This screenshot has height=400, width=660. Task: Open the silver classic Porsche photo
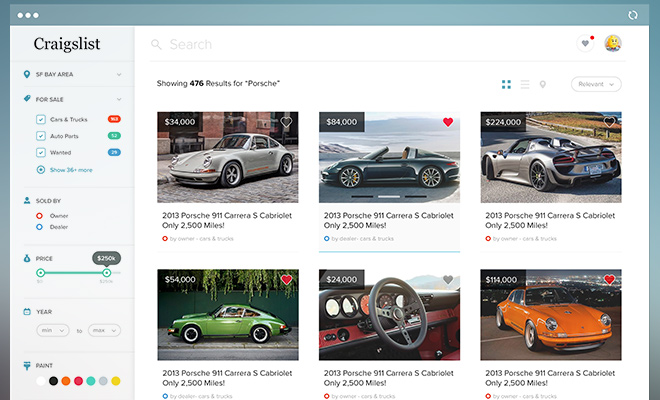228,157
